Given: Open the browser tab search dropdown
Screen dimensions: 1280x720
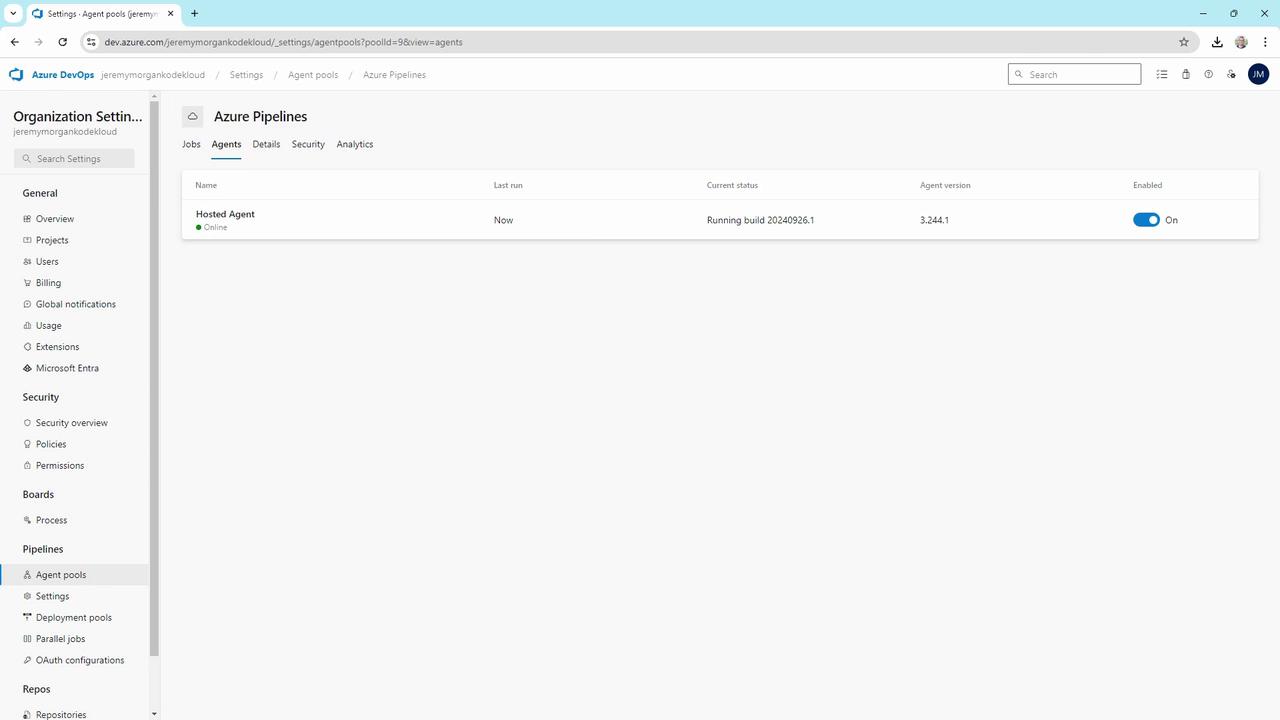Looking at the screenshot, I should (13, 13).
